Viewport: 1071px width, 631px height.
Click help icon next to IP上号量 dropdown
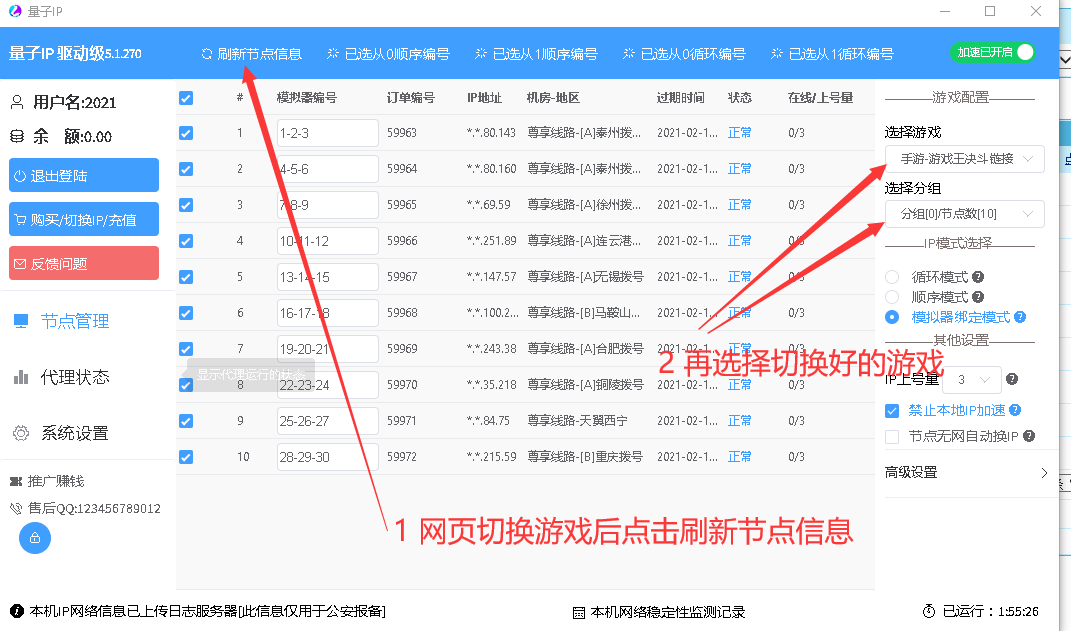pos(1012,379)
